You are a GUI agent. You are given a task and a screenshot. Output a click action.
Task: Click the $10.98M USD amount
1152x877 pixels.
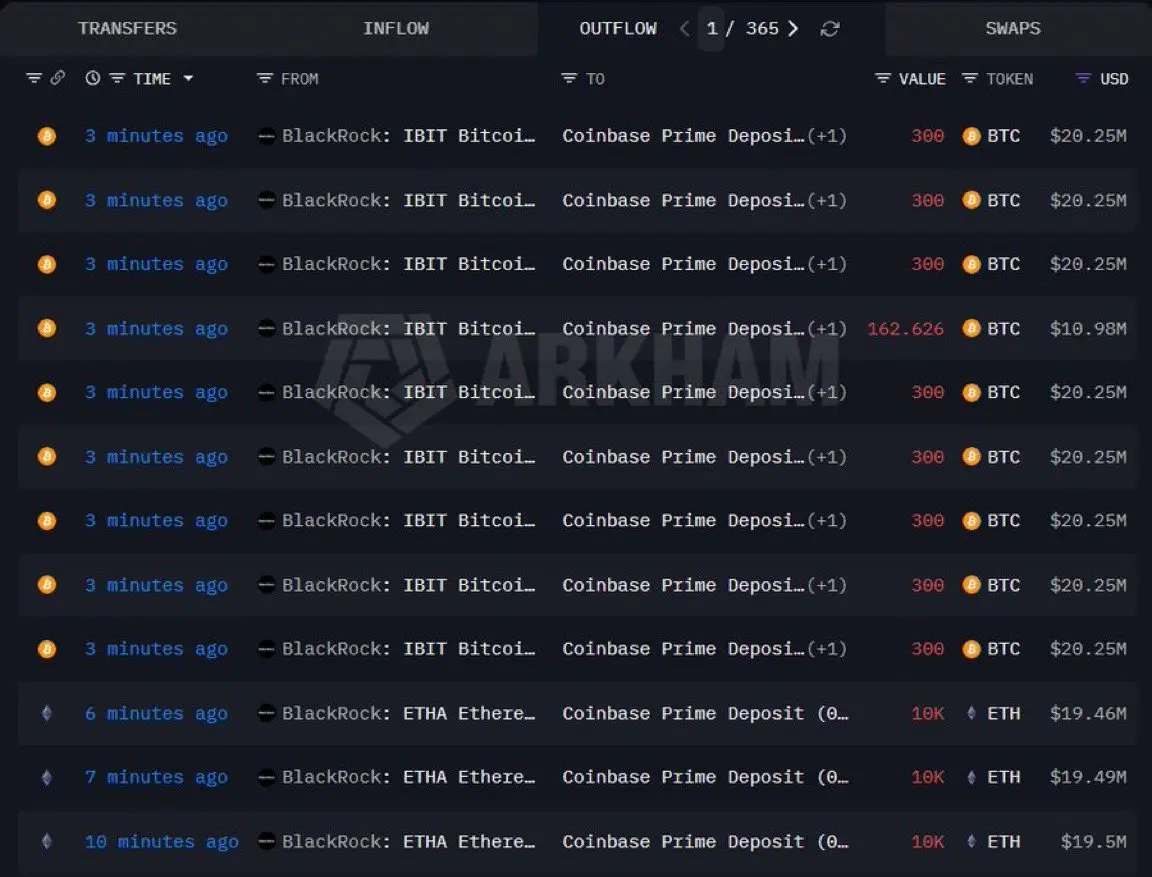tap(1088, 328)
